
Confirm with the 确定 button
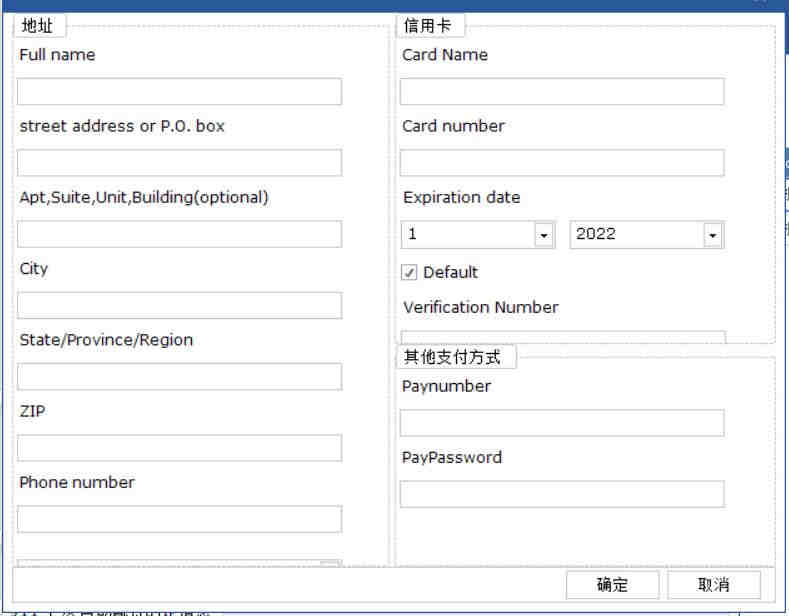click(x=612, y=585)
